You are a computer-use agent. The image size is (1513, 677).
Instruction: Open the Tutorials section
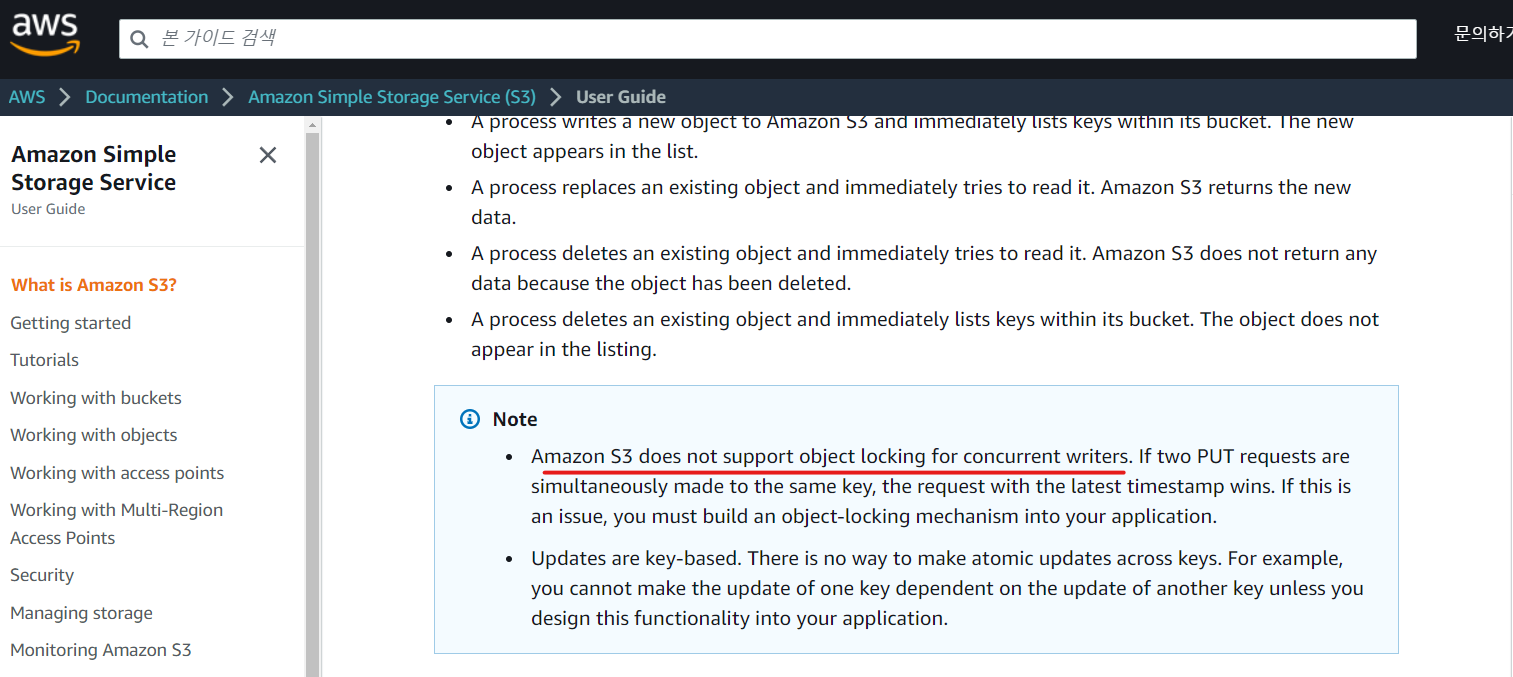point(45,360)
